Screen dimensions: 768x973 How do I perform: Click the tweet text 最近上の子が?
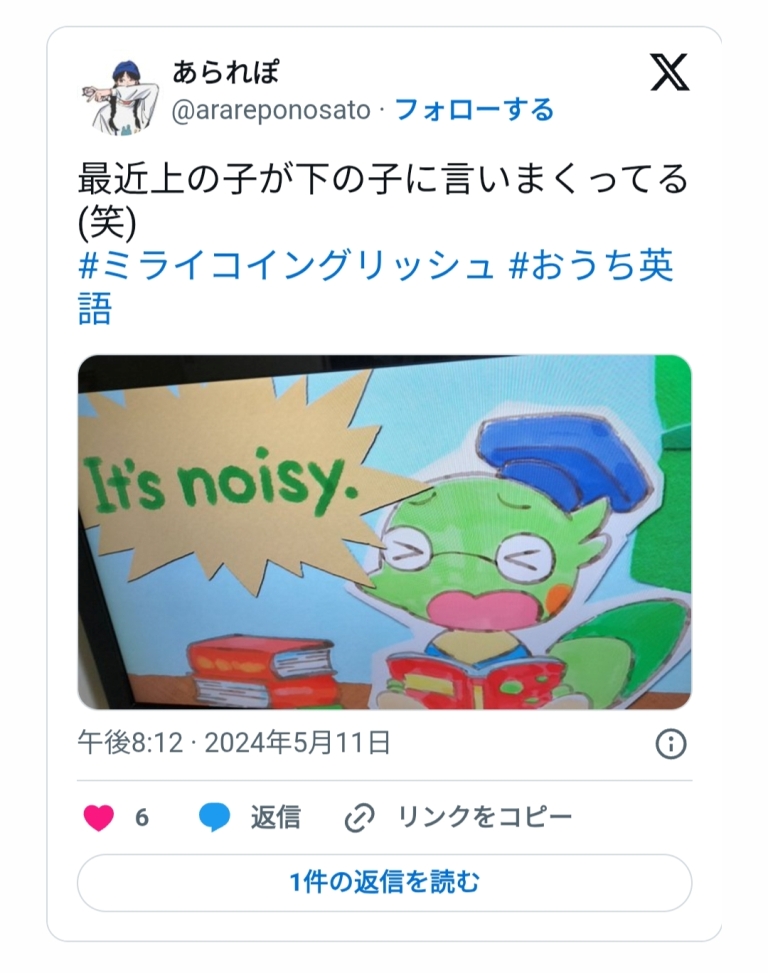pyautogui.click(x=186, y=179)
